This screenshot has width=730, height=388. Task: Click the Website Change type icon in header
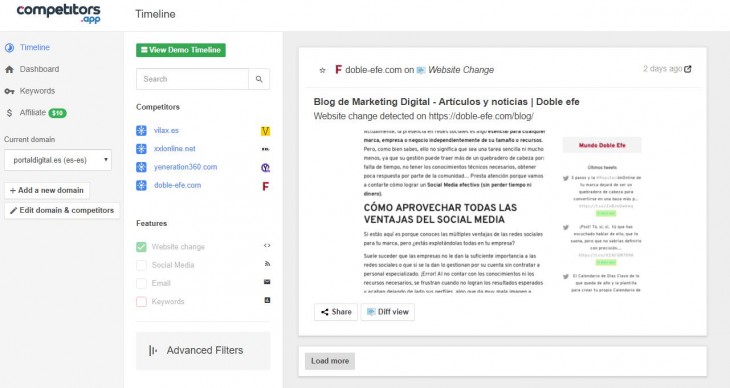pos(421,70)
